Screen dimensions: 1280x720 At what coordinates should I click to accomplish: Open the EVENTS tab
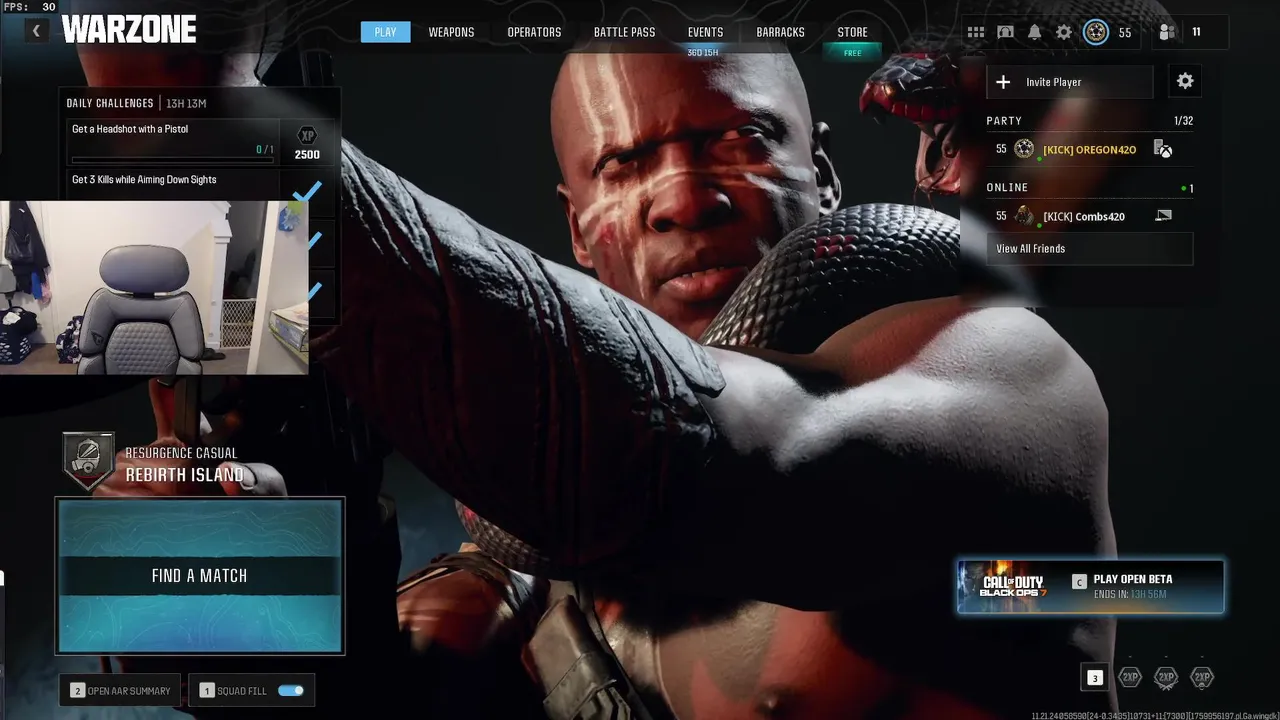click(705, 32)
